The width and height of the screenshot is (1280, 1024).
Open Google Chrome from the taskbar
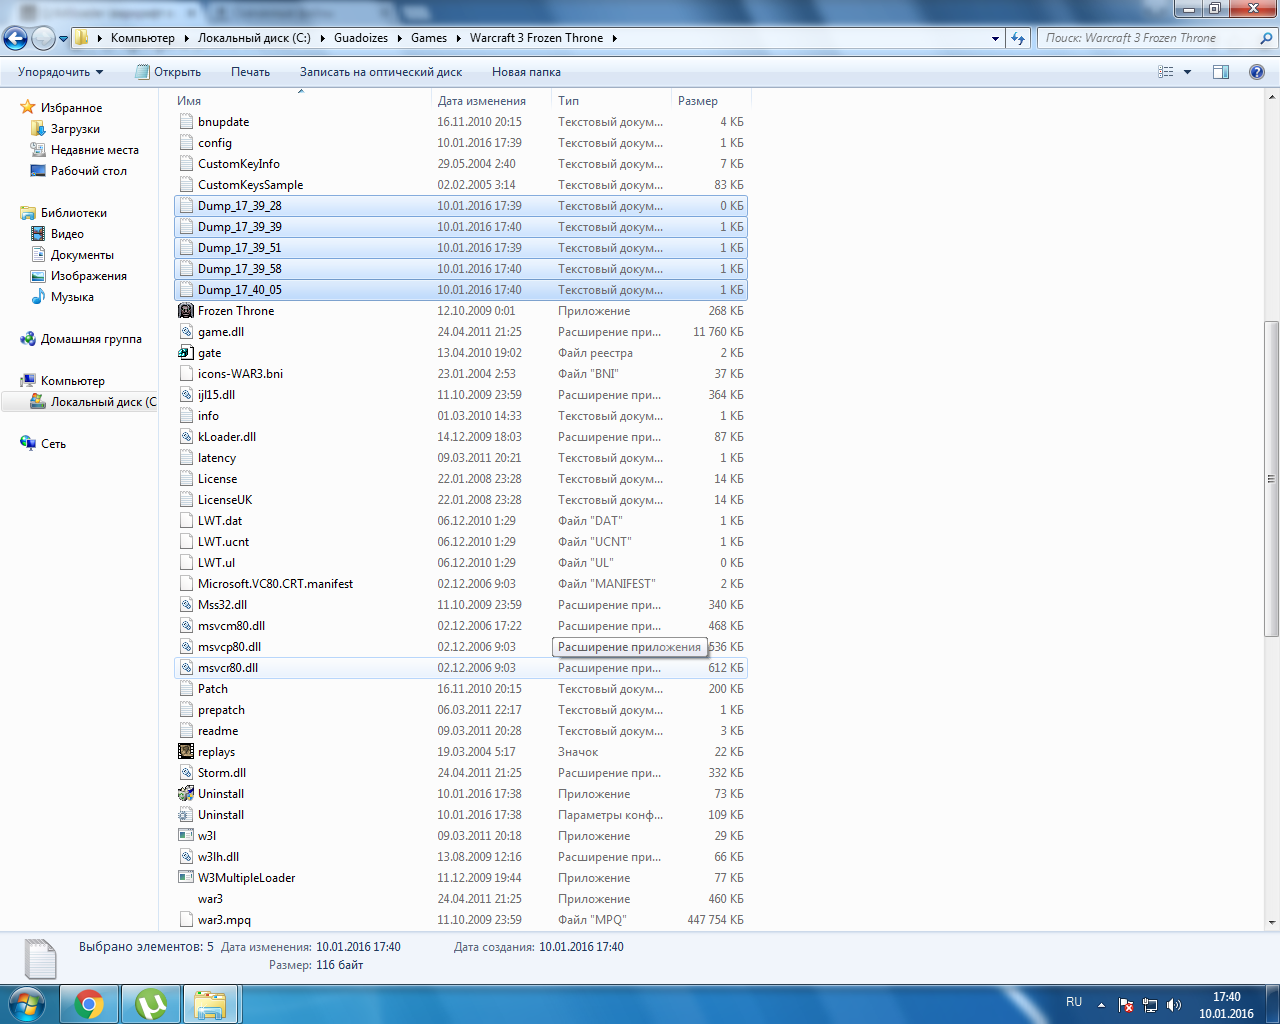89,1004
